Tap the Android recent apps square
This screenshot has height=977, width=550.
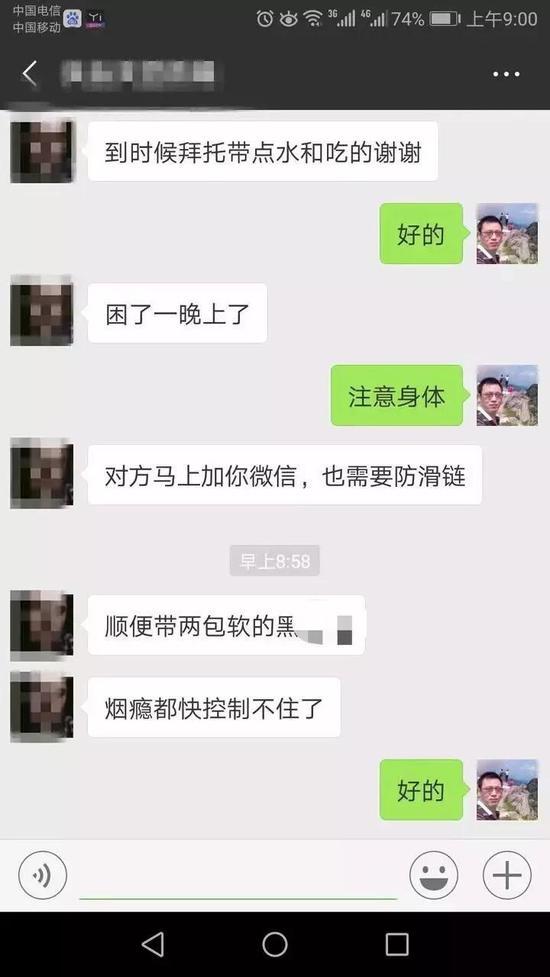pyautogui.click(x=397, y=944)
